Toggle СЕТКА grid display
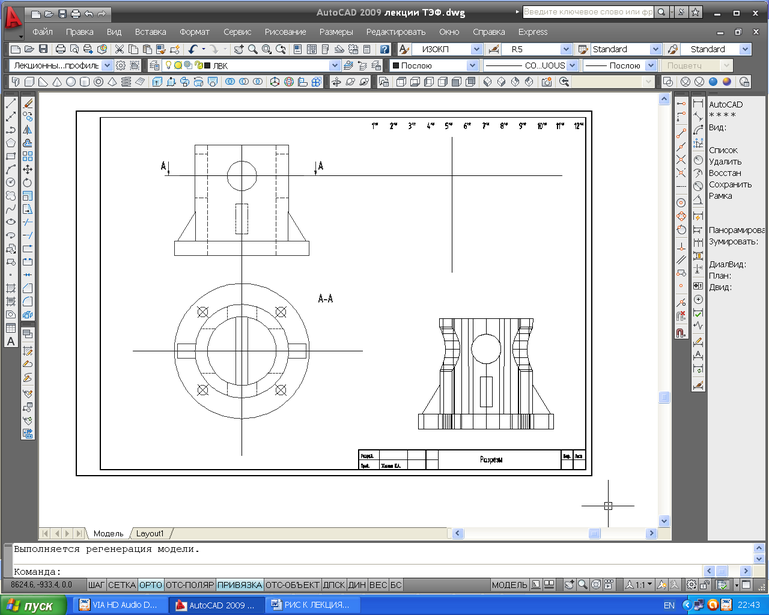This screenshot has height=615, width=769. click(122, 584)
